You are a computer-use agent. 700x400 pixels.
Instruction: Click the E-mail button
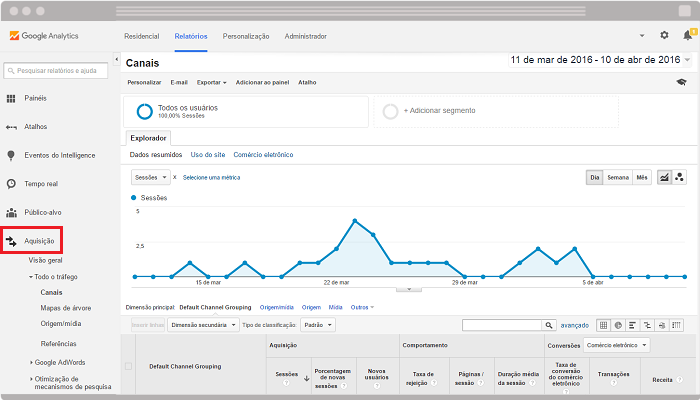[179, 83]
